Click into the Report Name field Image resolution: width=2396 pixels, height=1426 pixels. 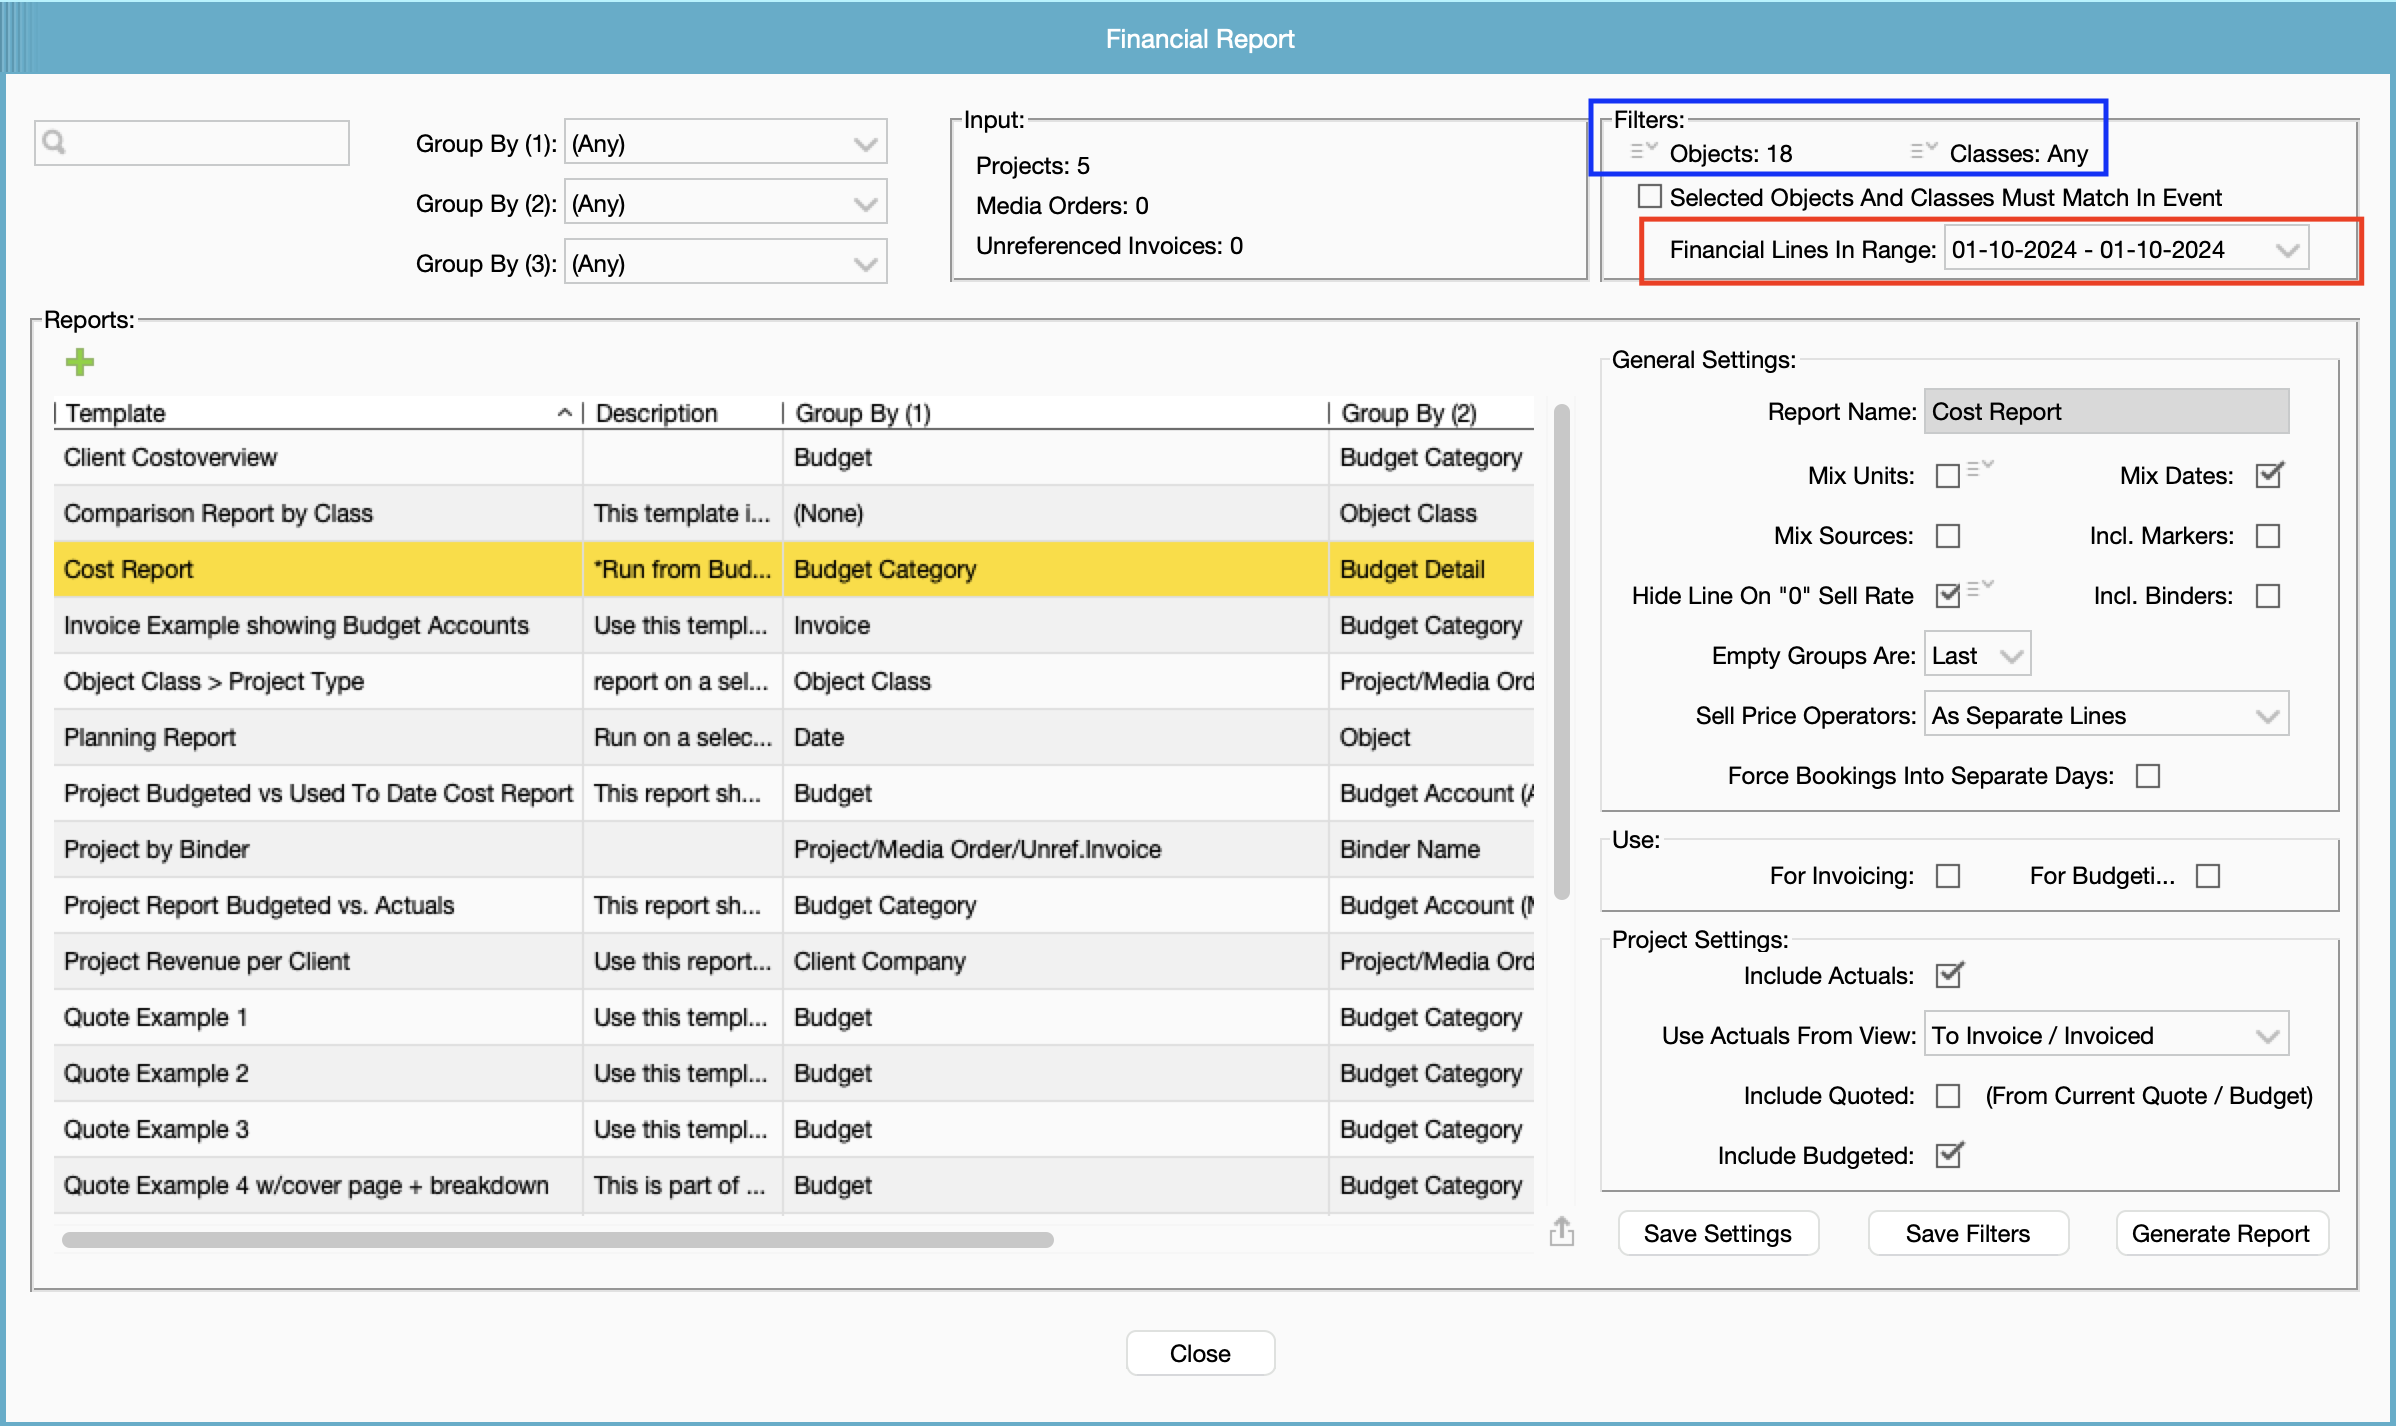tap(2105, 412)
